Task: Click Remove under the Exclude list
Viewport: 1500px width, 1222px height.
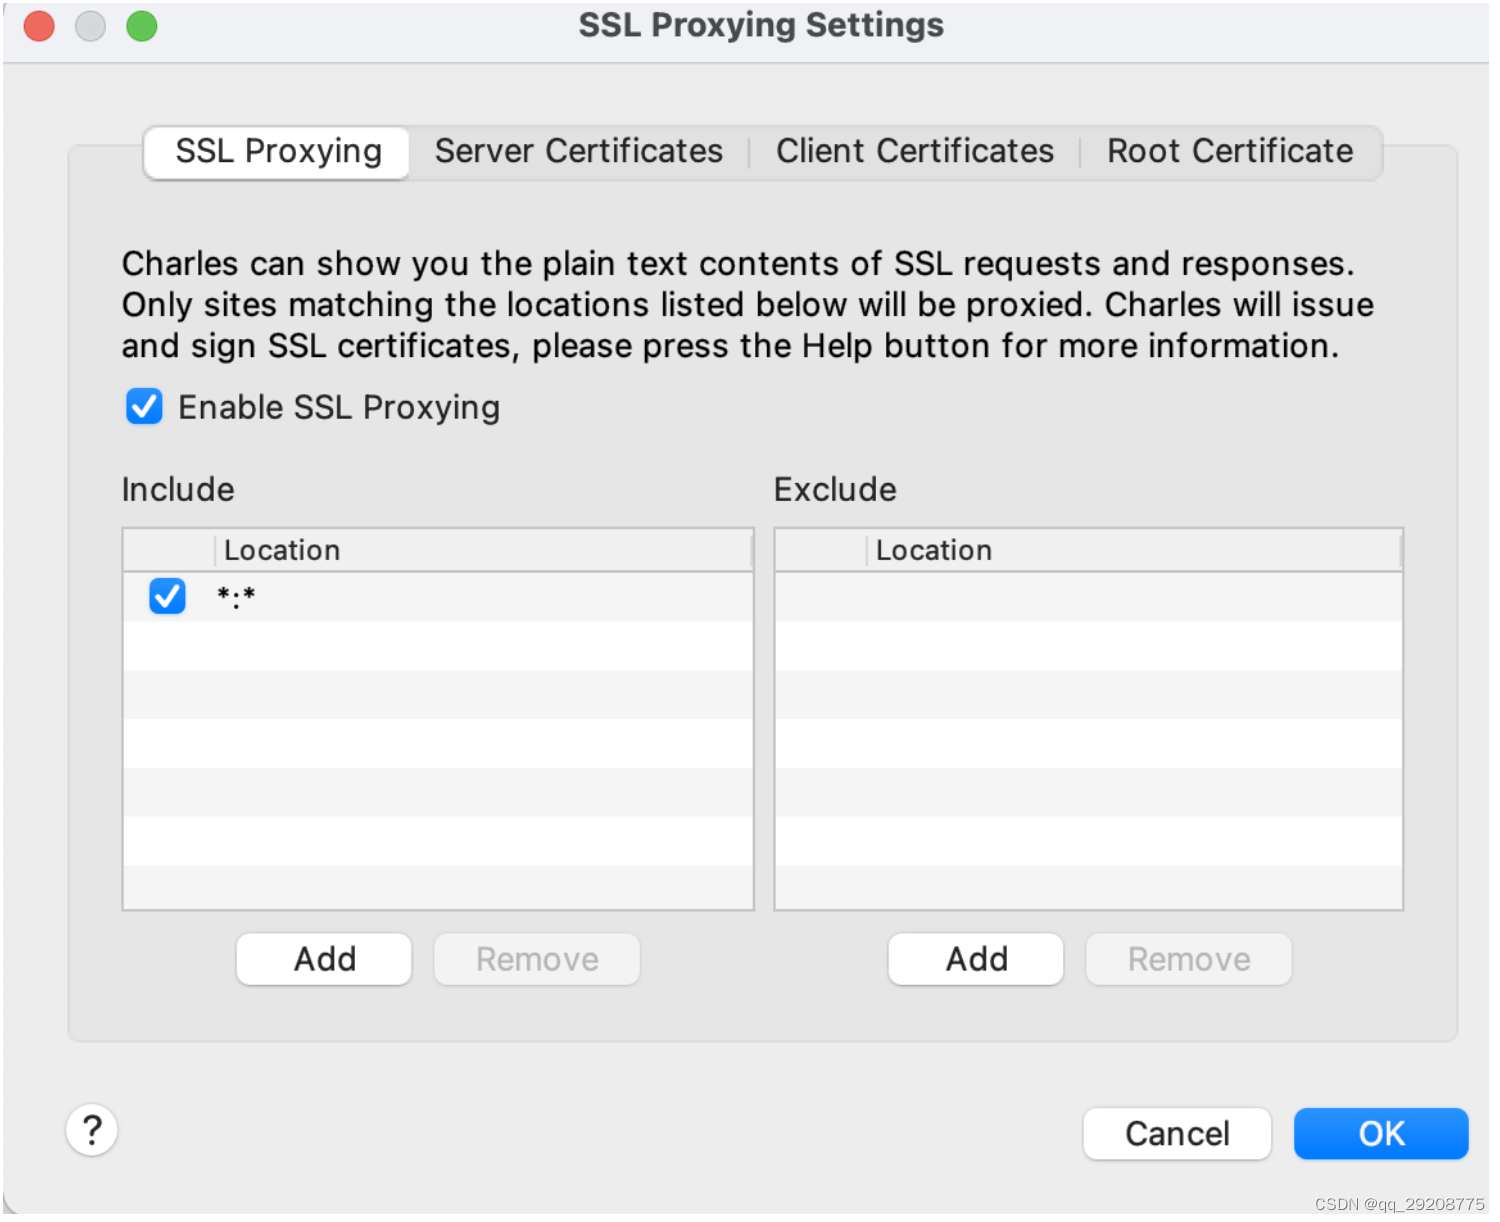Action: (x=1189, y=959)
